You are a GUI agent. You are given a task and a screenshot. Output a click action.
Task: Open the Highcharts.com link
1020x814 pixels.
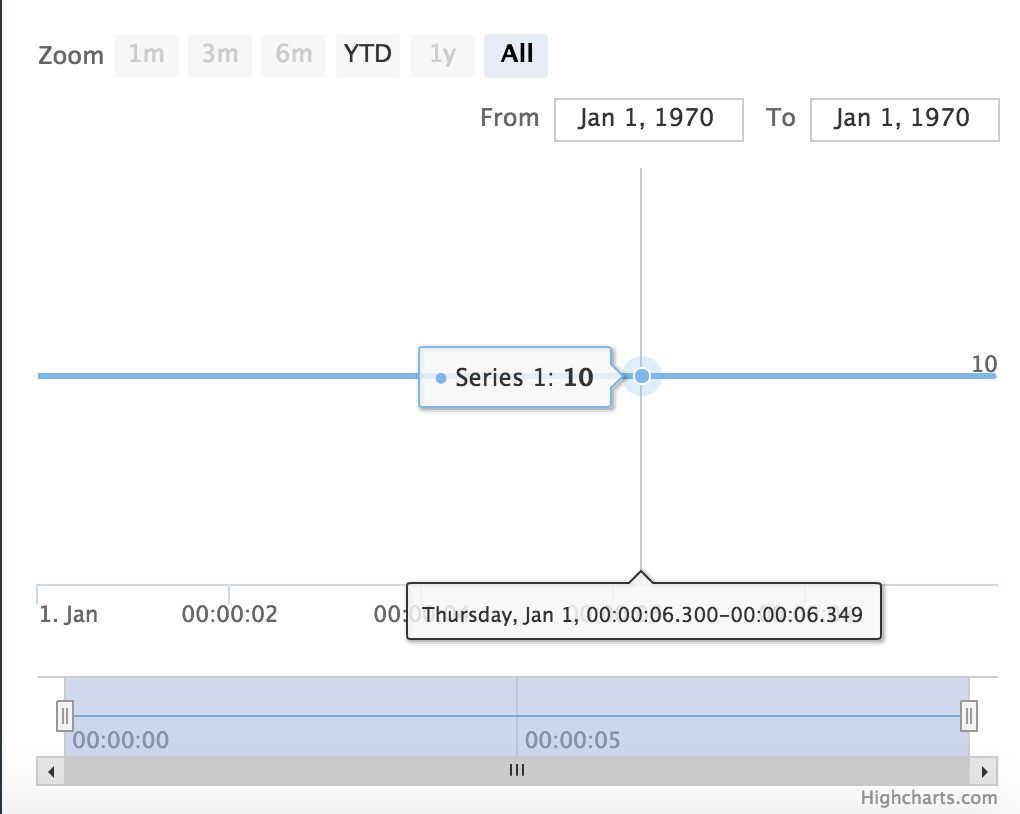tap(927, 797)
